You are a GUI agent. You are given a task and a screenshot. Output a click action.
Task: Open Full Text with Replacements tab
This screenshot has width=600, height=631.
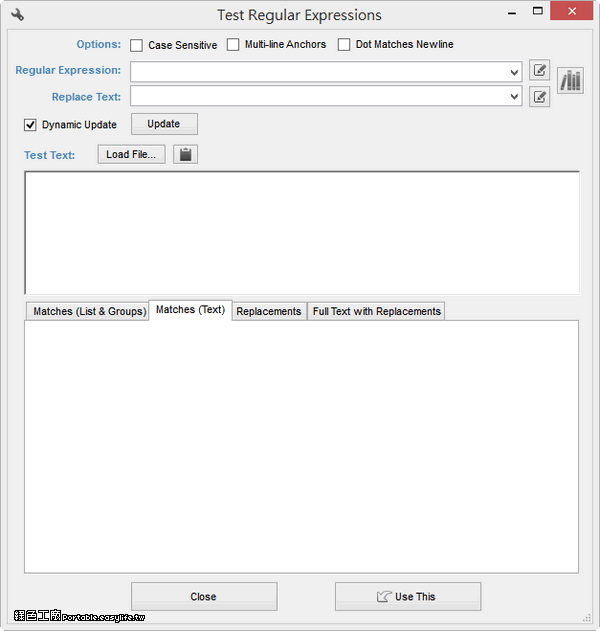pos(376,311)
